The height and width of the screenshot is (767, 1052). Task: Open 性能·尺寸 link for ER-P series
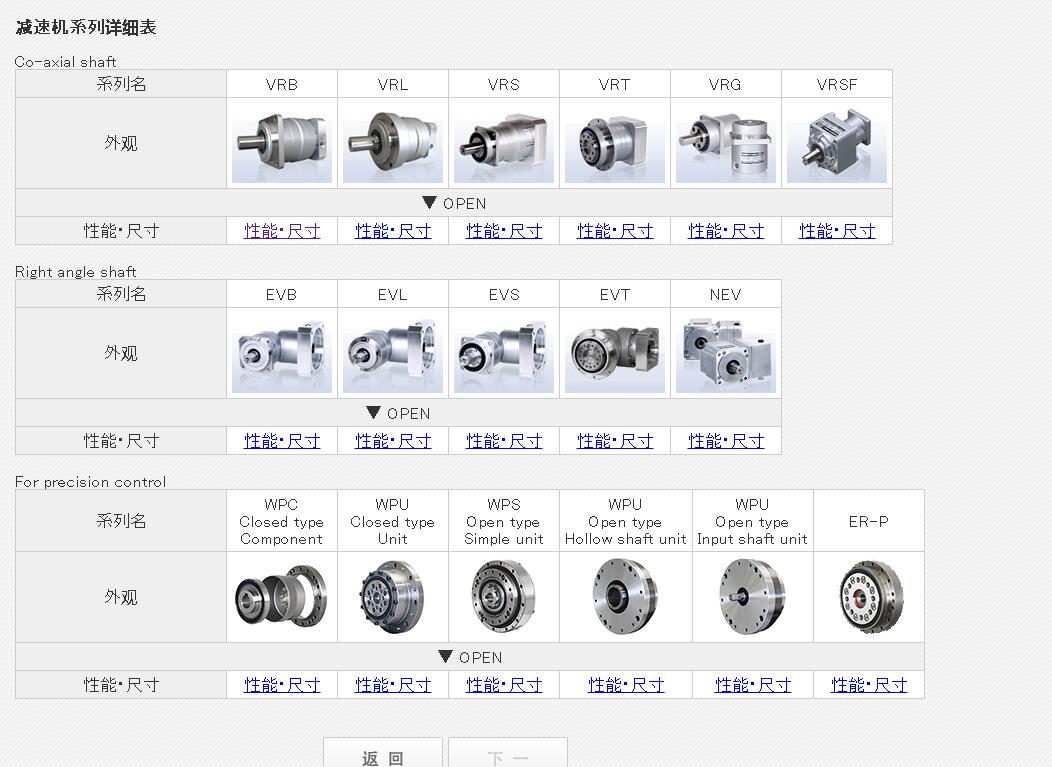coord(869,685)
